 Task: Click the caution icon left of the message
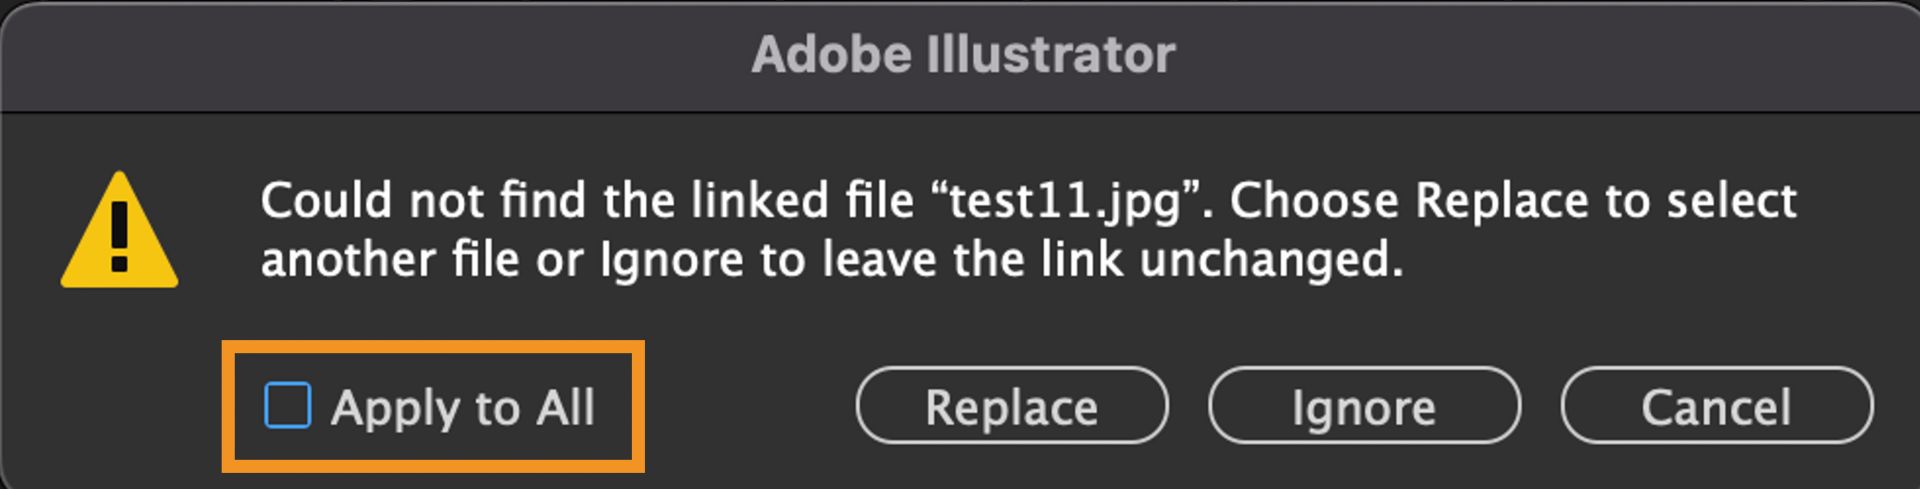119,234
